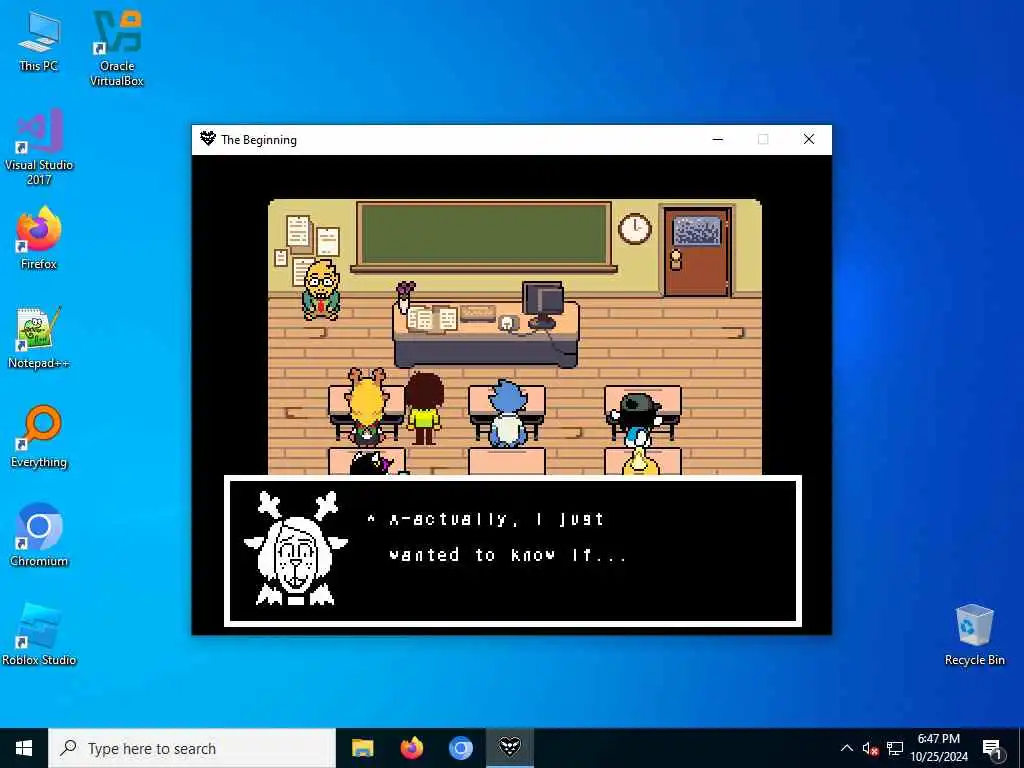Close The Beginning game window
Image resolution: width=1024 pixels, height=768 pixels.
tap(808, 139)
